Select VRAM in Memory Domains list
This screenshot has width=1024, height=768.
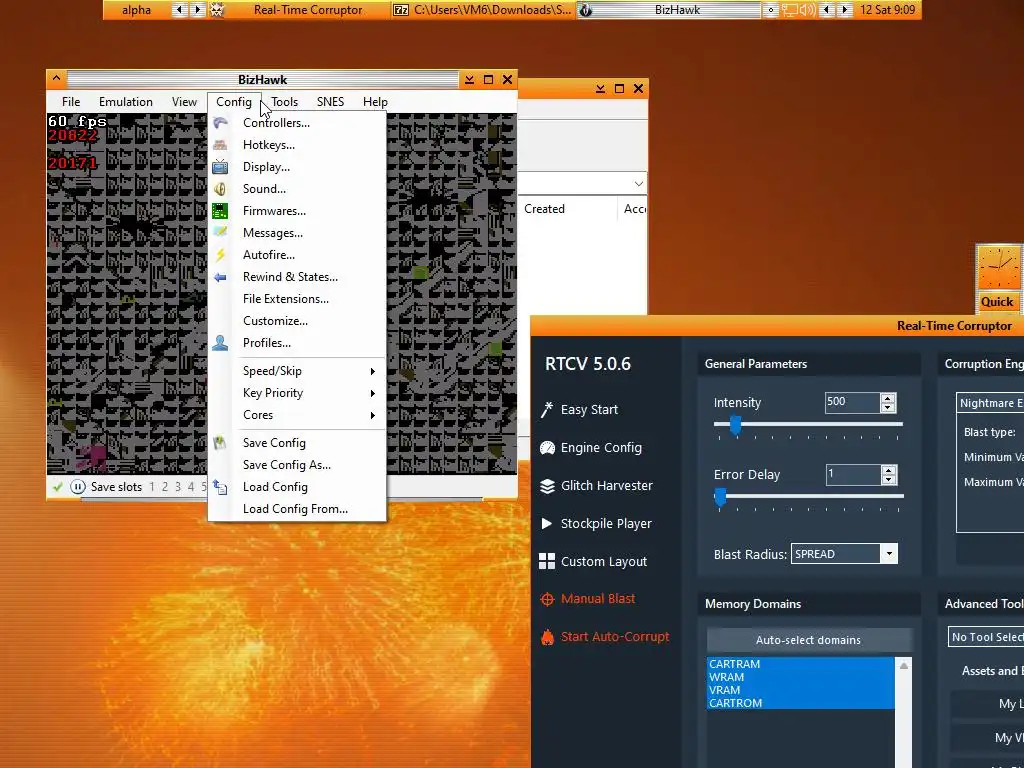click(801, 690)
